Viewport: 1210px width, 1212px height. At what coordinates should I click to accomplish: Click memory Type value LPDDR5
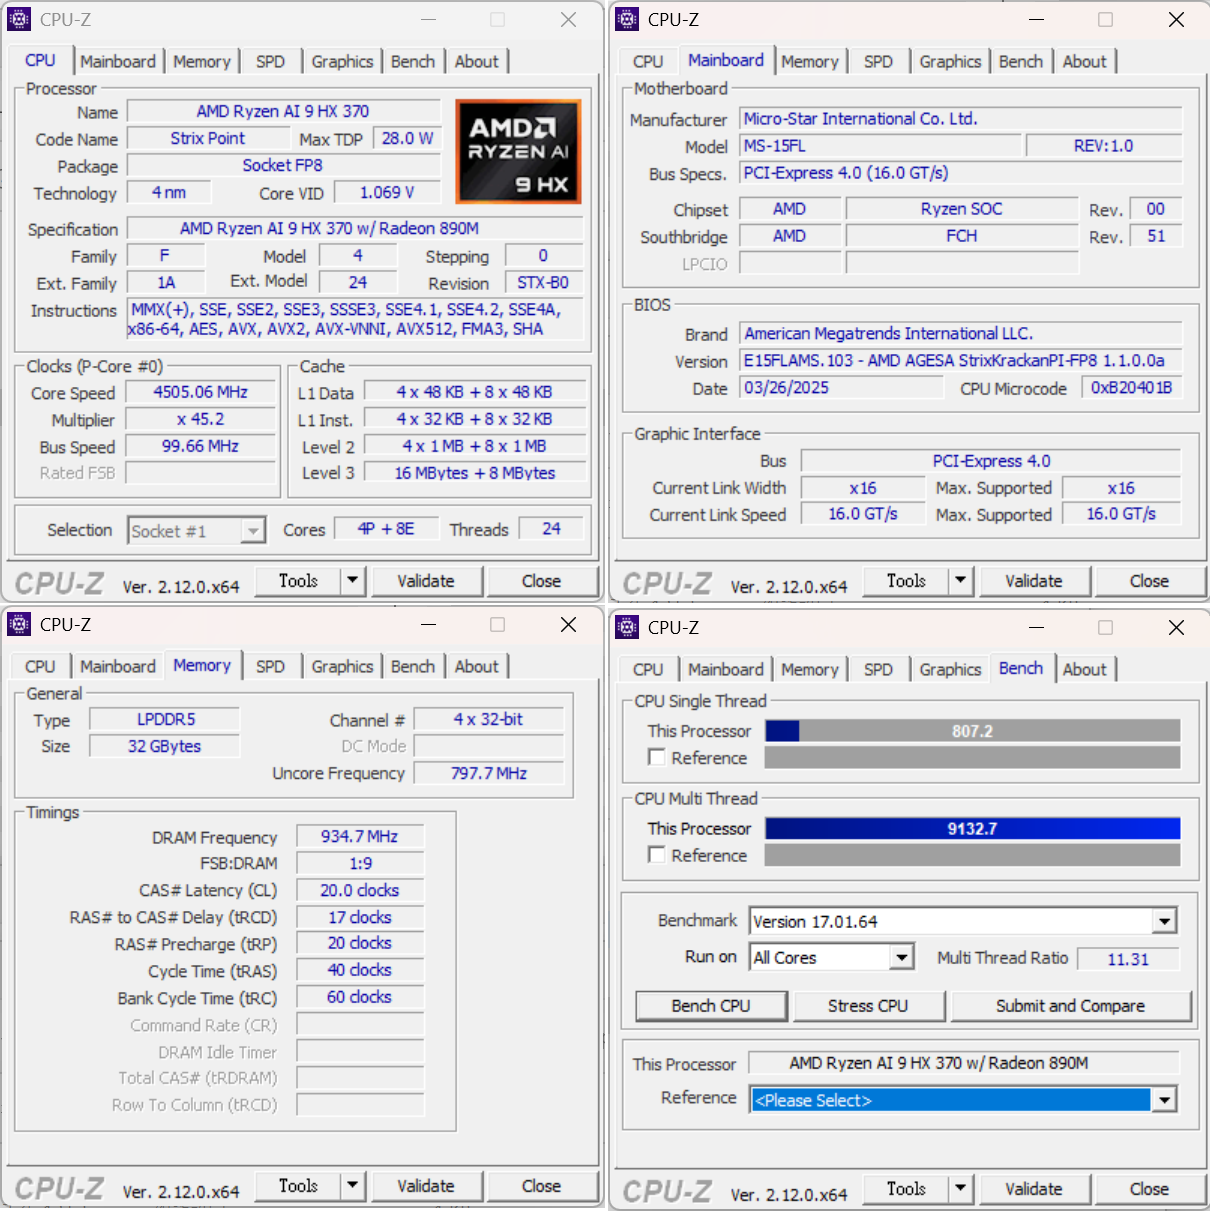coord(165,719)
